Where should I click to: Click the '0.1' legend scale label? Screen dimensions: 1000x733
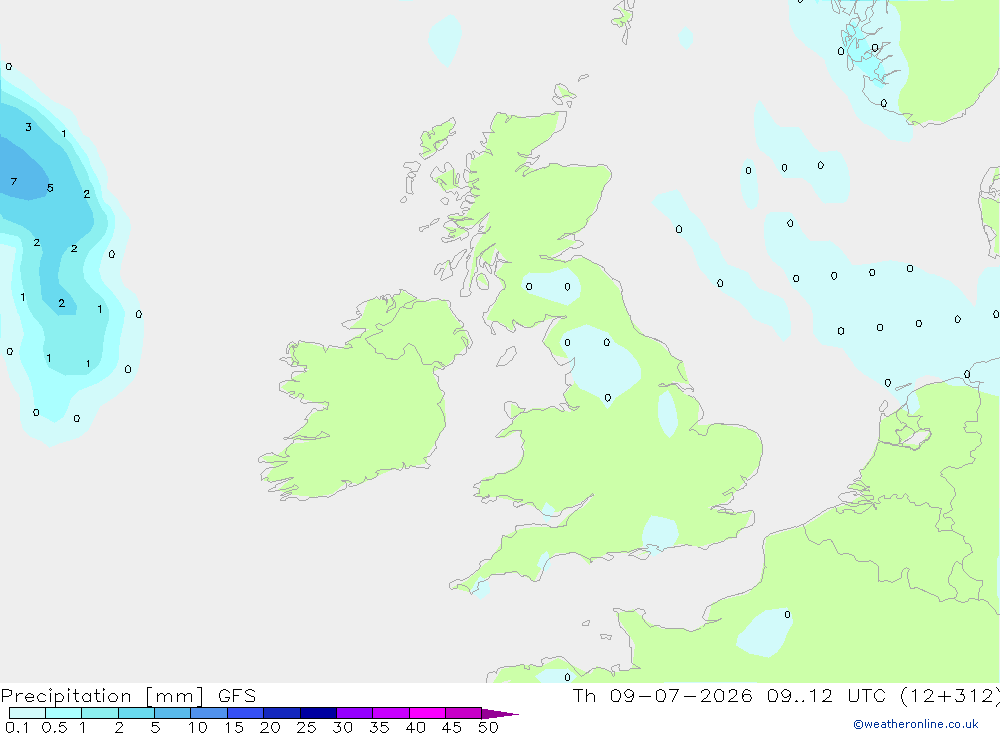[17, 727]
